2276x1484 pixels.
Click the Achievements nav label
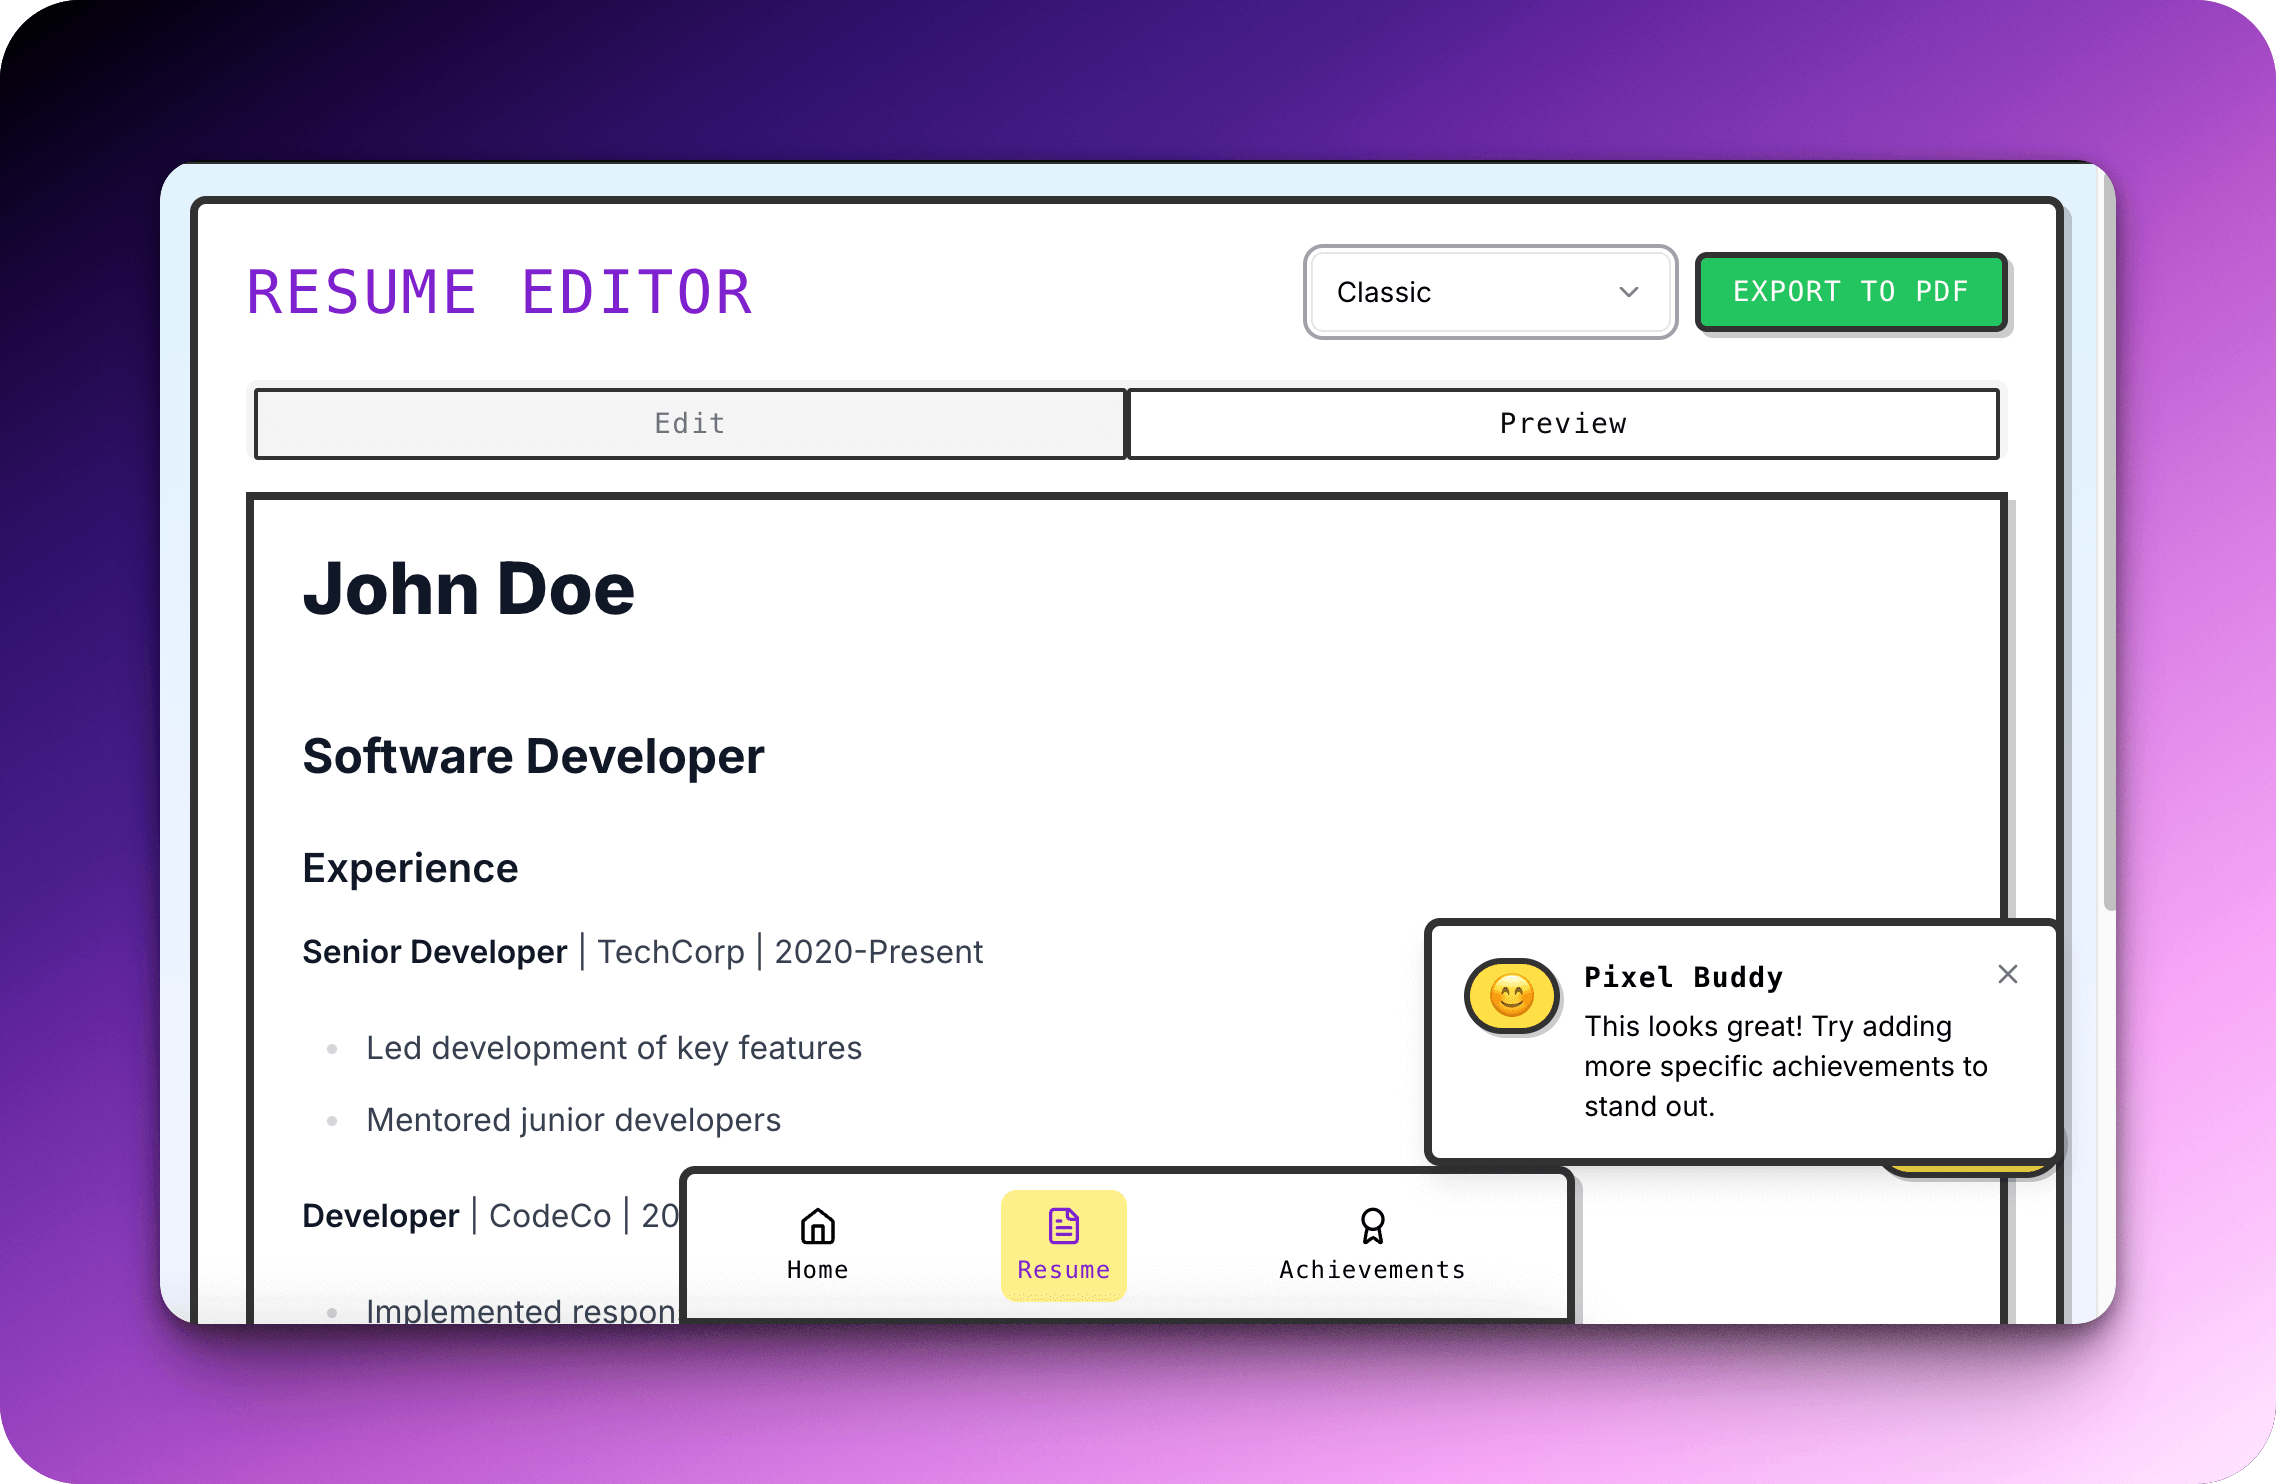(1372, 1270)
